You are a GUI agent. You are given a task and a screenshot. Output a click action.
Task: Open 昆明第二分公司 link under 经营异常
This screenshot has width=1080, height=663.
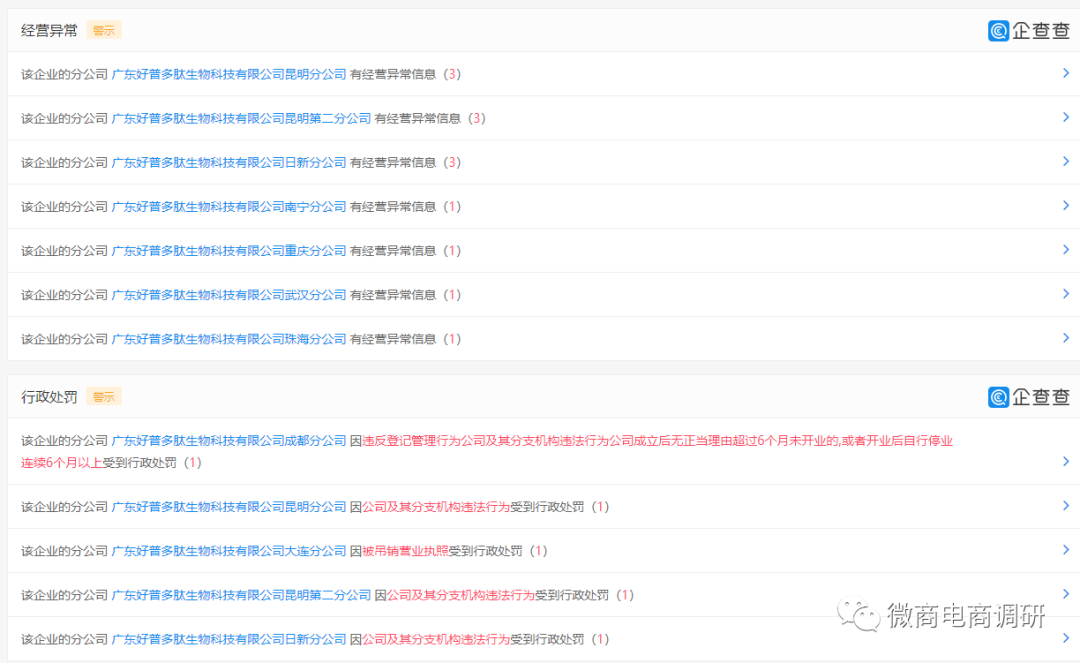pyautogui.click(x=241, y=118)
